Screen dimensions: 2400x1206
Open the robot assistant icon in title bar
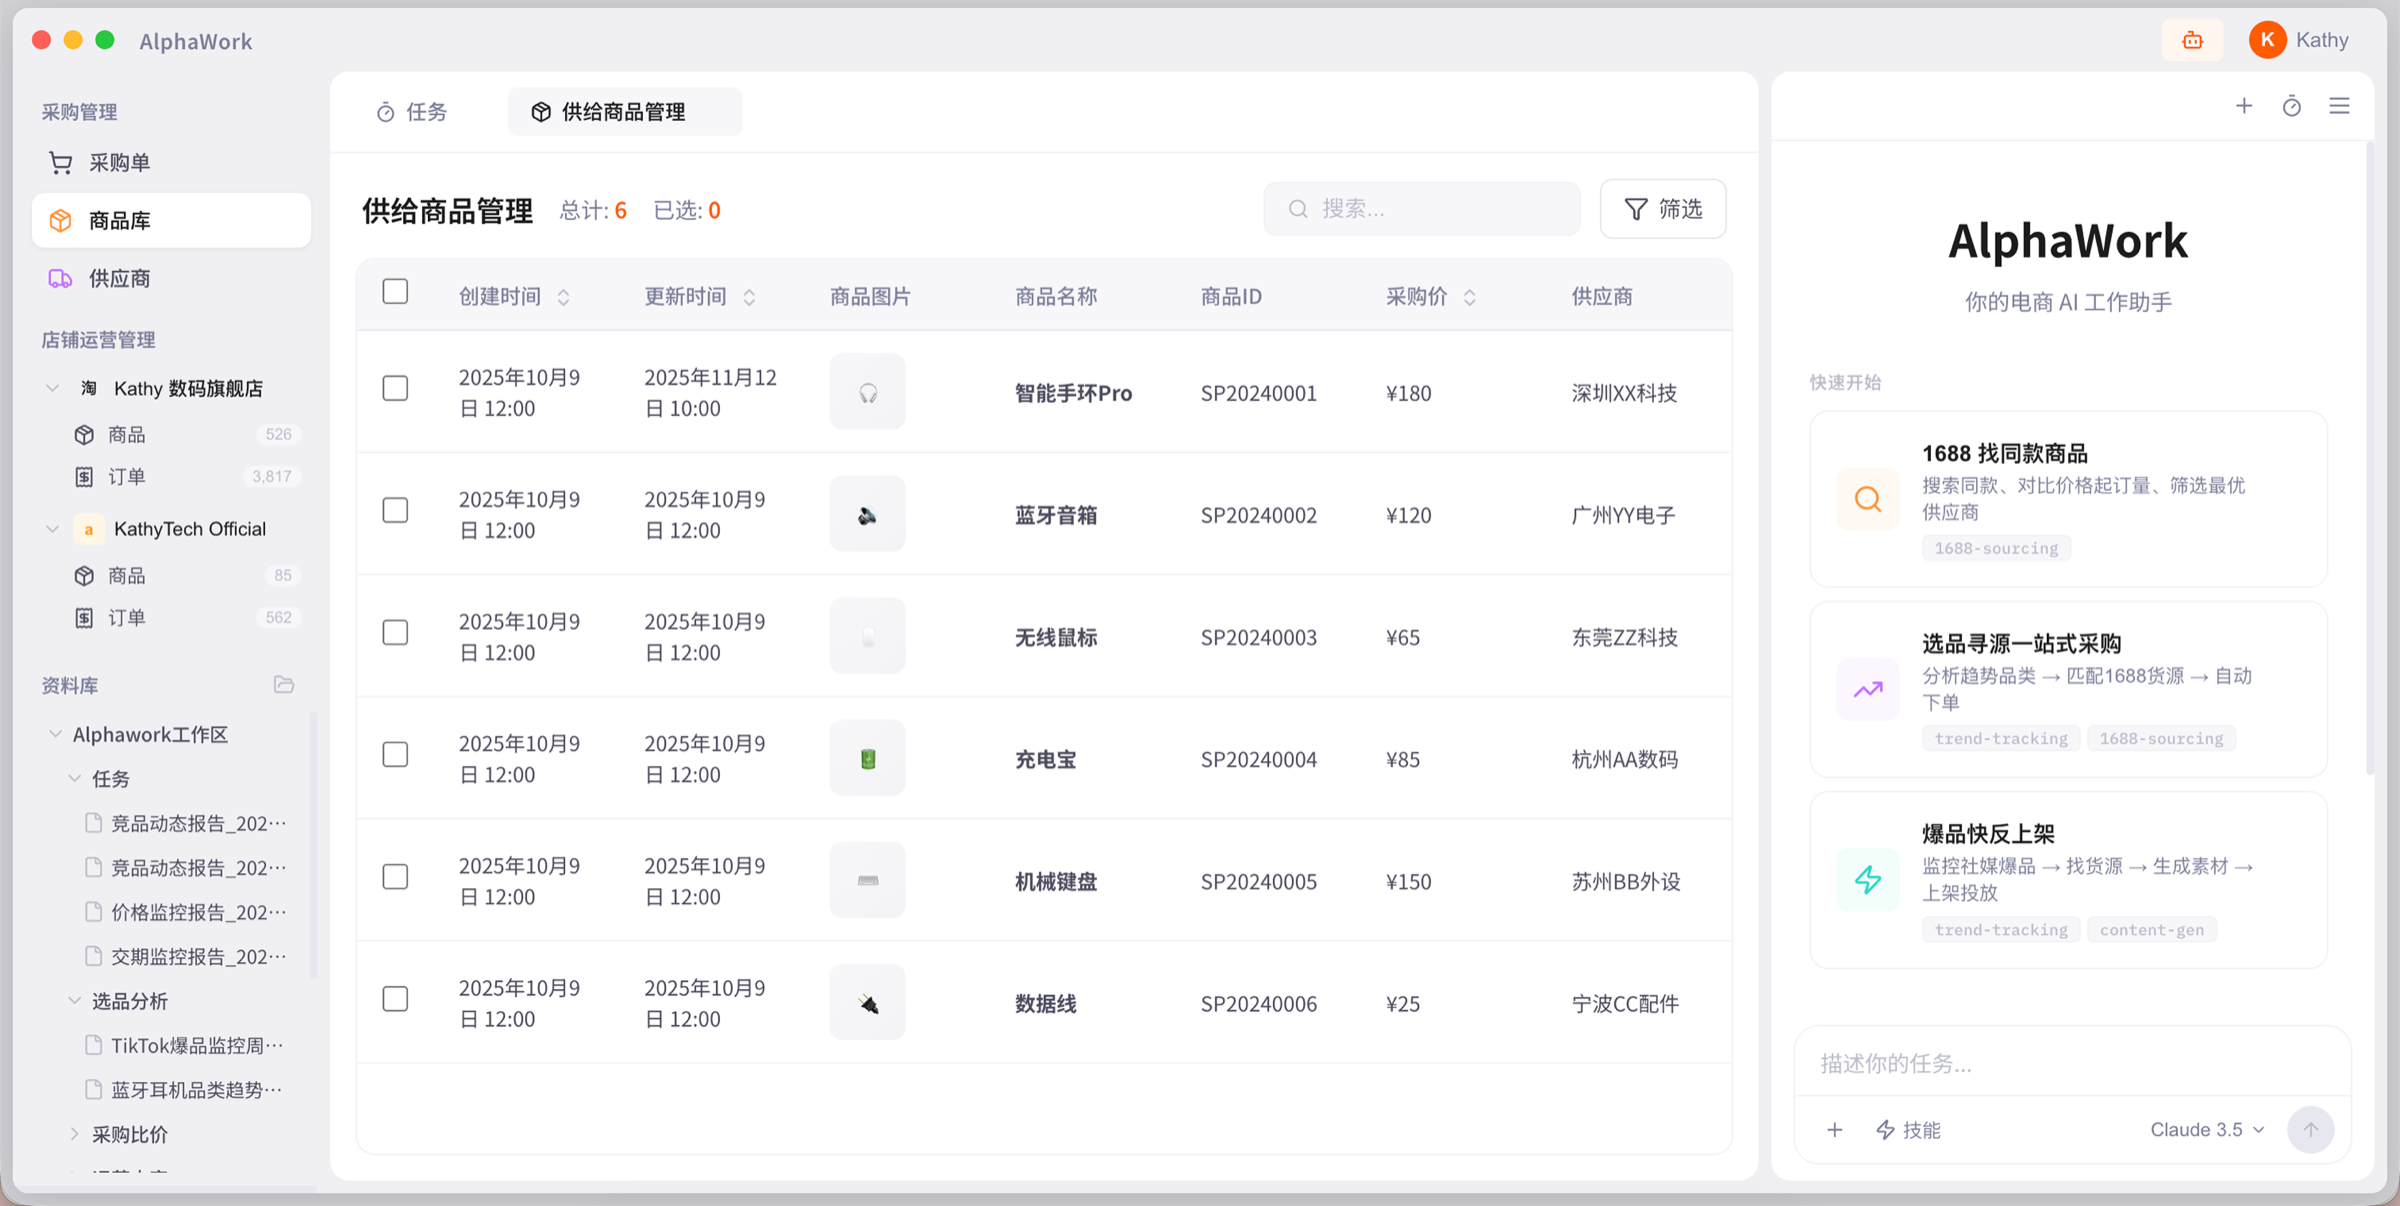pos(2192,40)
